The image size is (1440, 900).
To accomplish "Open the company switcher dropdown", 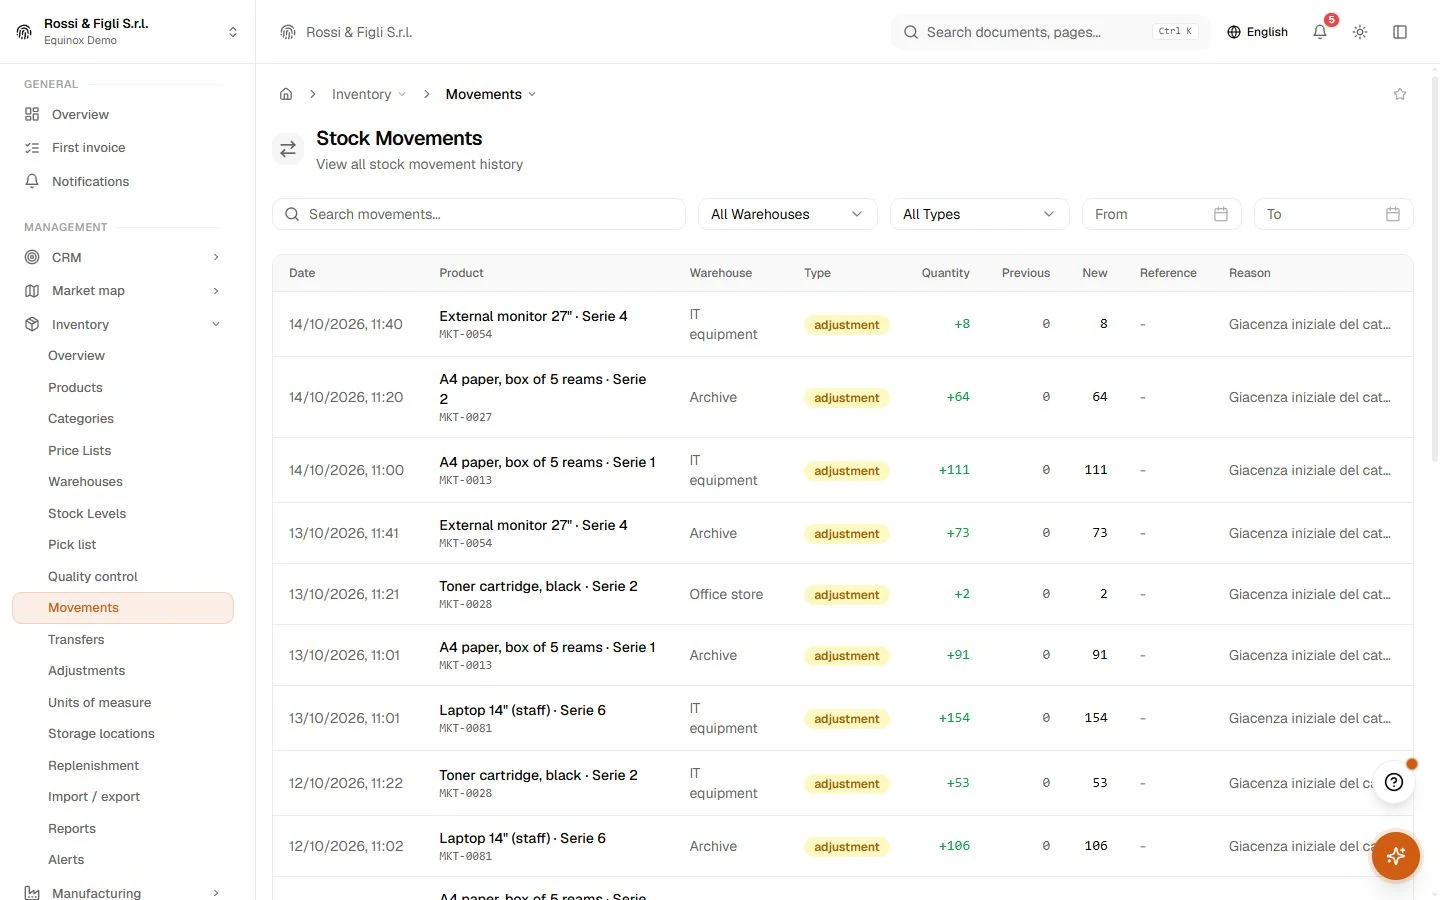I will 127,32.
